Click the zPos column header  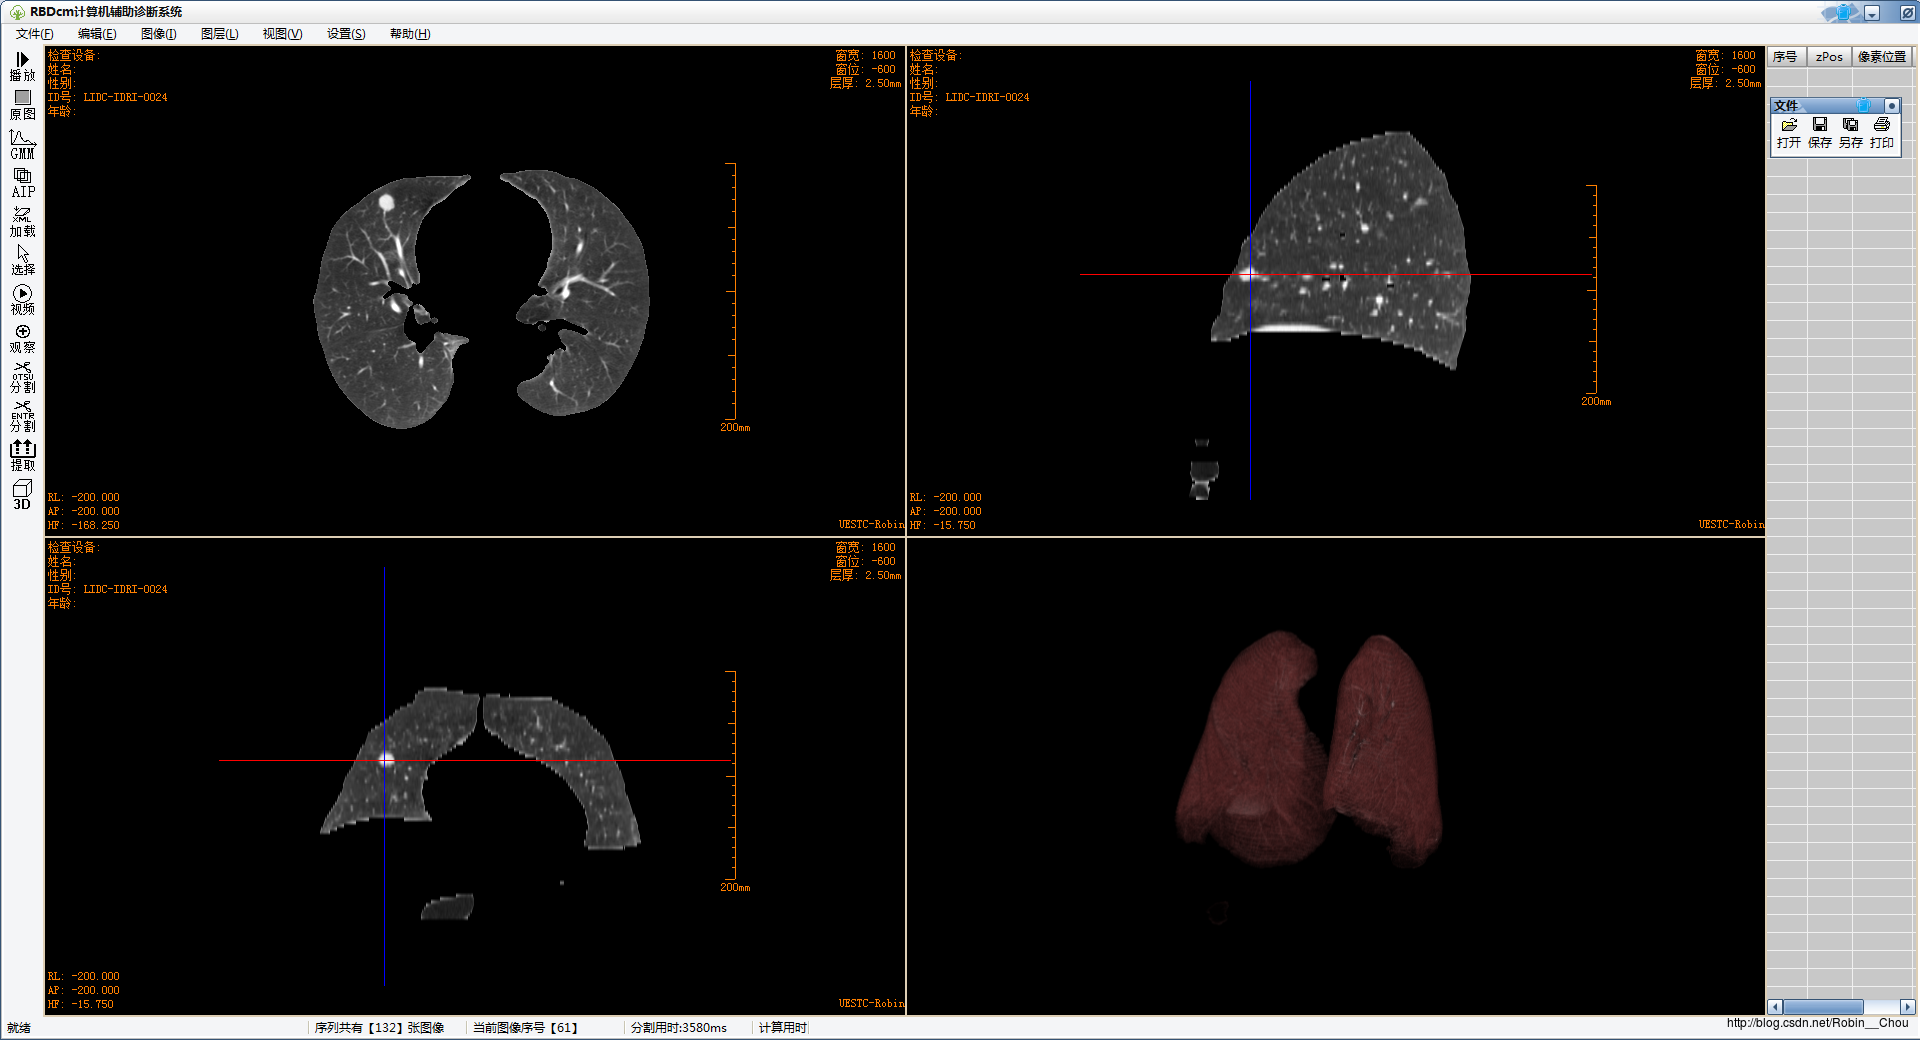[x=1829, y=57]
